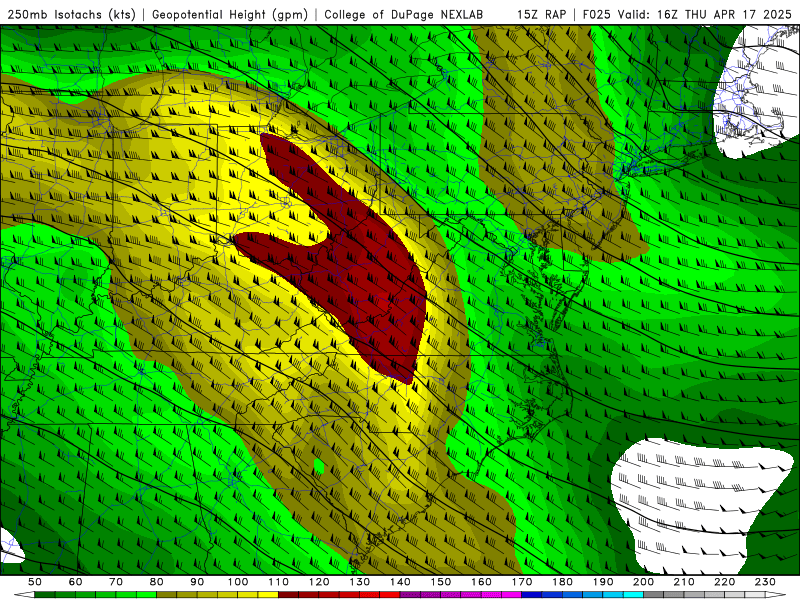Select the dark blue swatch starting at 170

(532, 595)
